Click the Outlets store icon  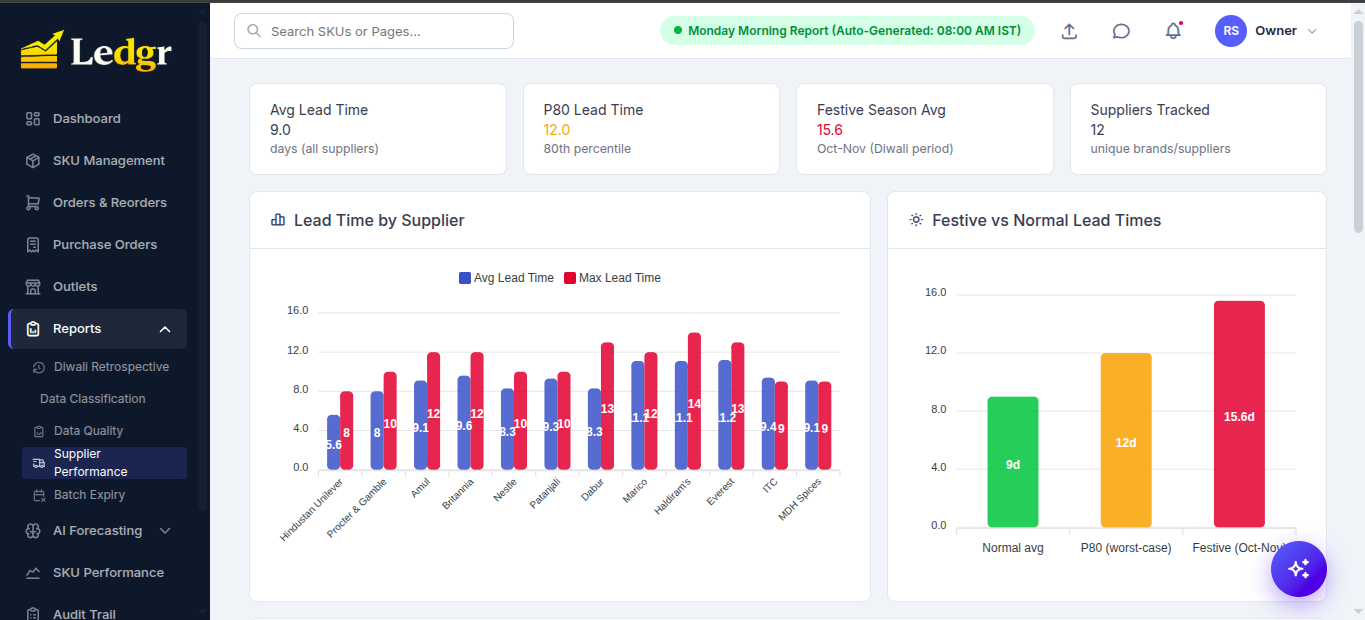click(x=33, y=286)
